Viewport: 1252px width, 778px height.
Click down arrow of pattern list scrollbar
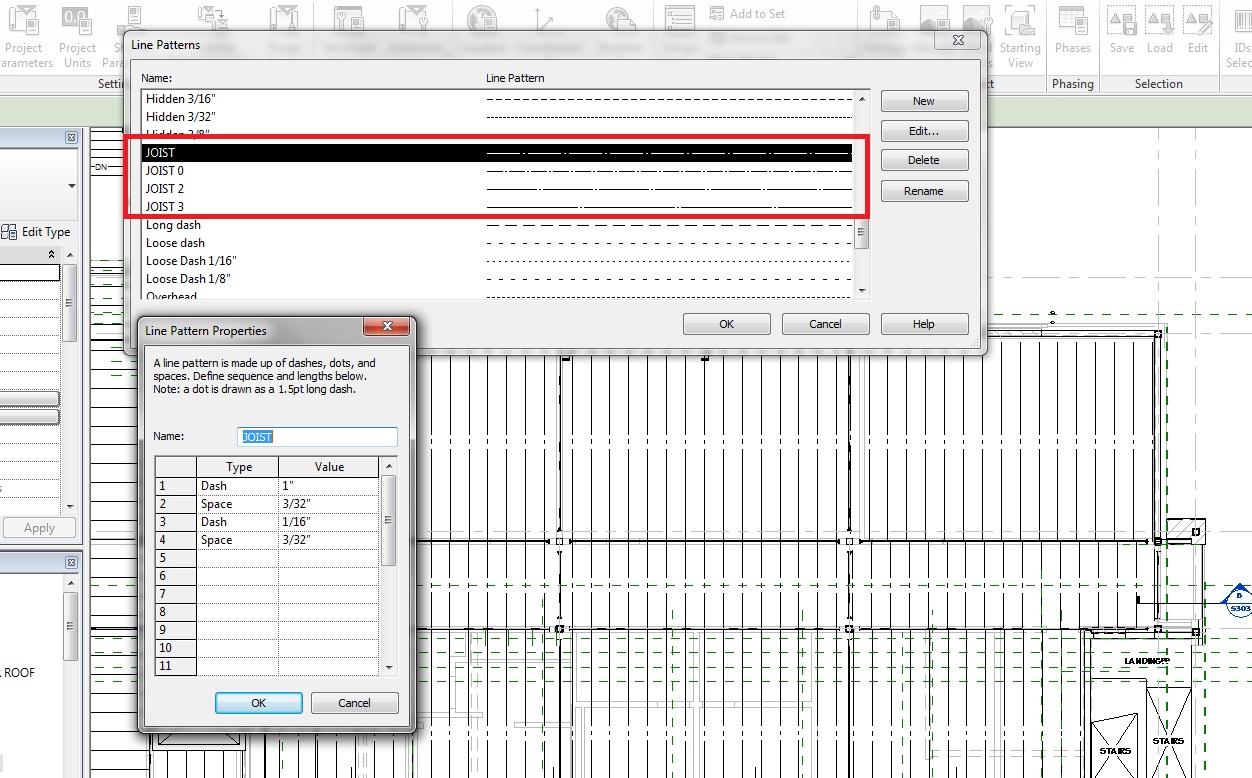click(x=863, y=291)
